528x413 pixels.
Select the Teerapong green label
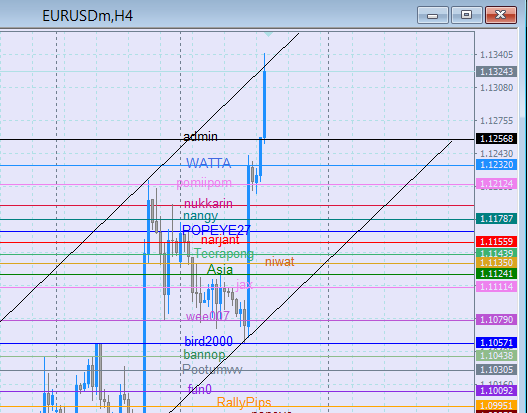click(224, 253)
